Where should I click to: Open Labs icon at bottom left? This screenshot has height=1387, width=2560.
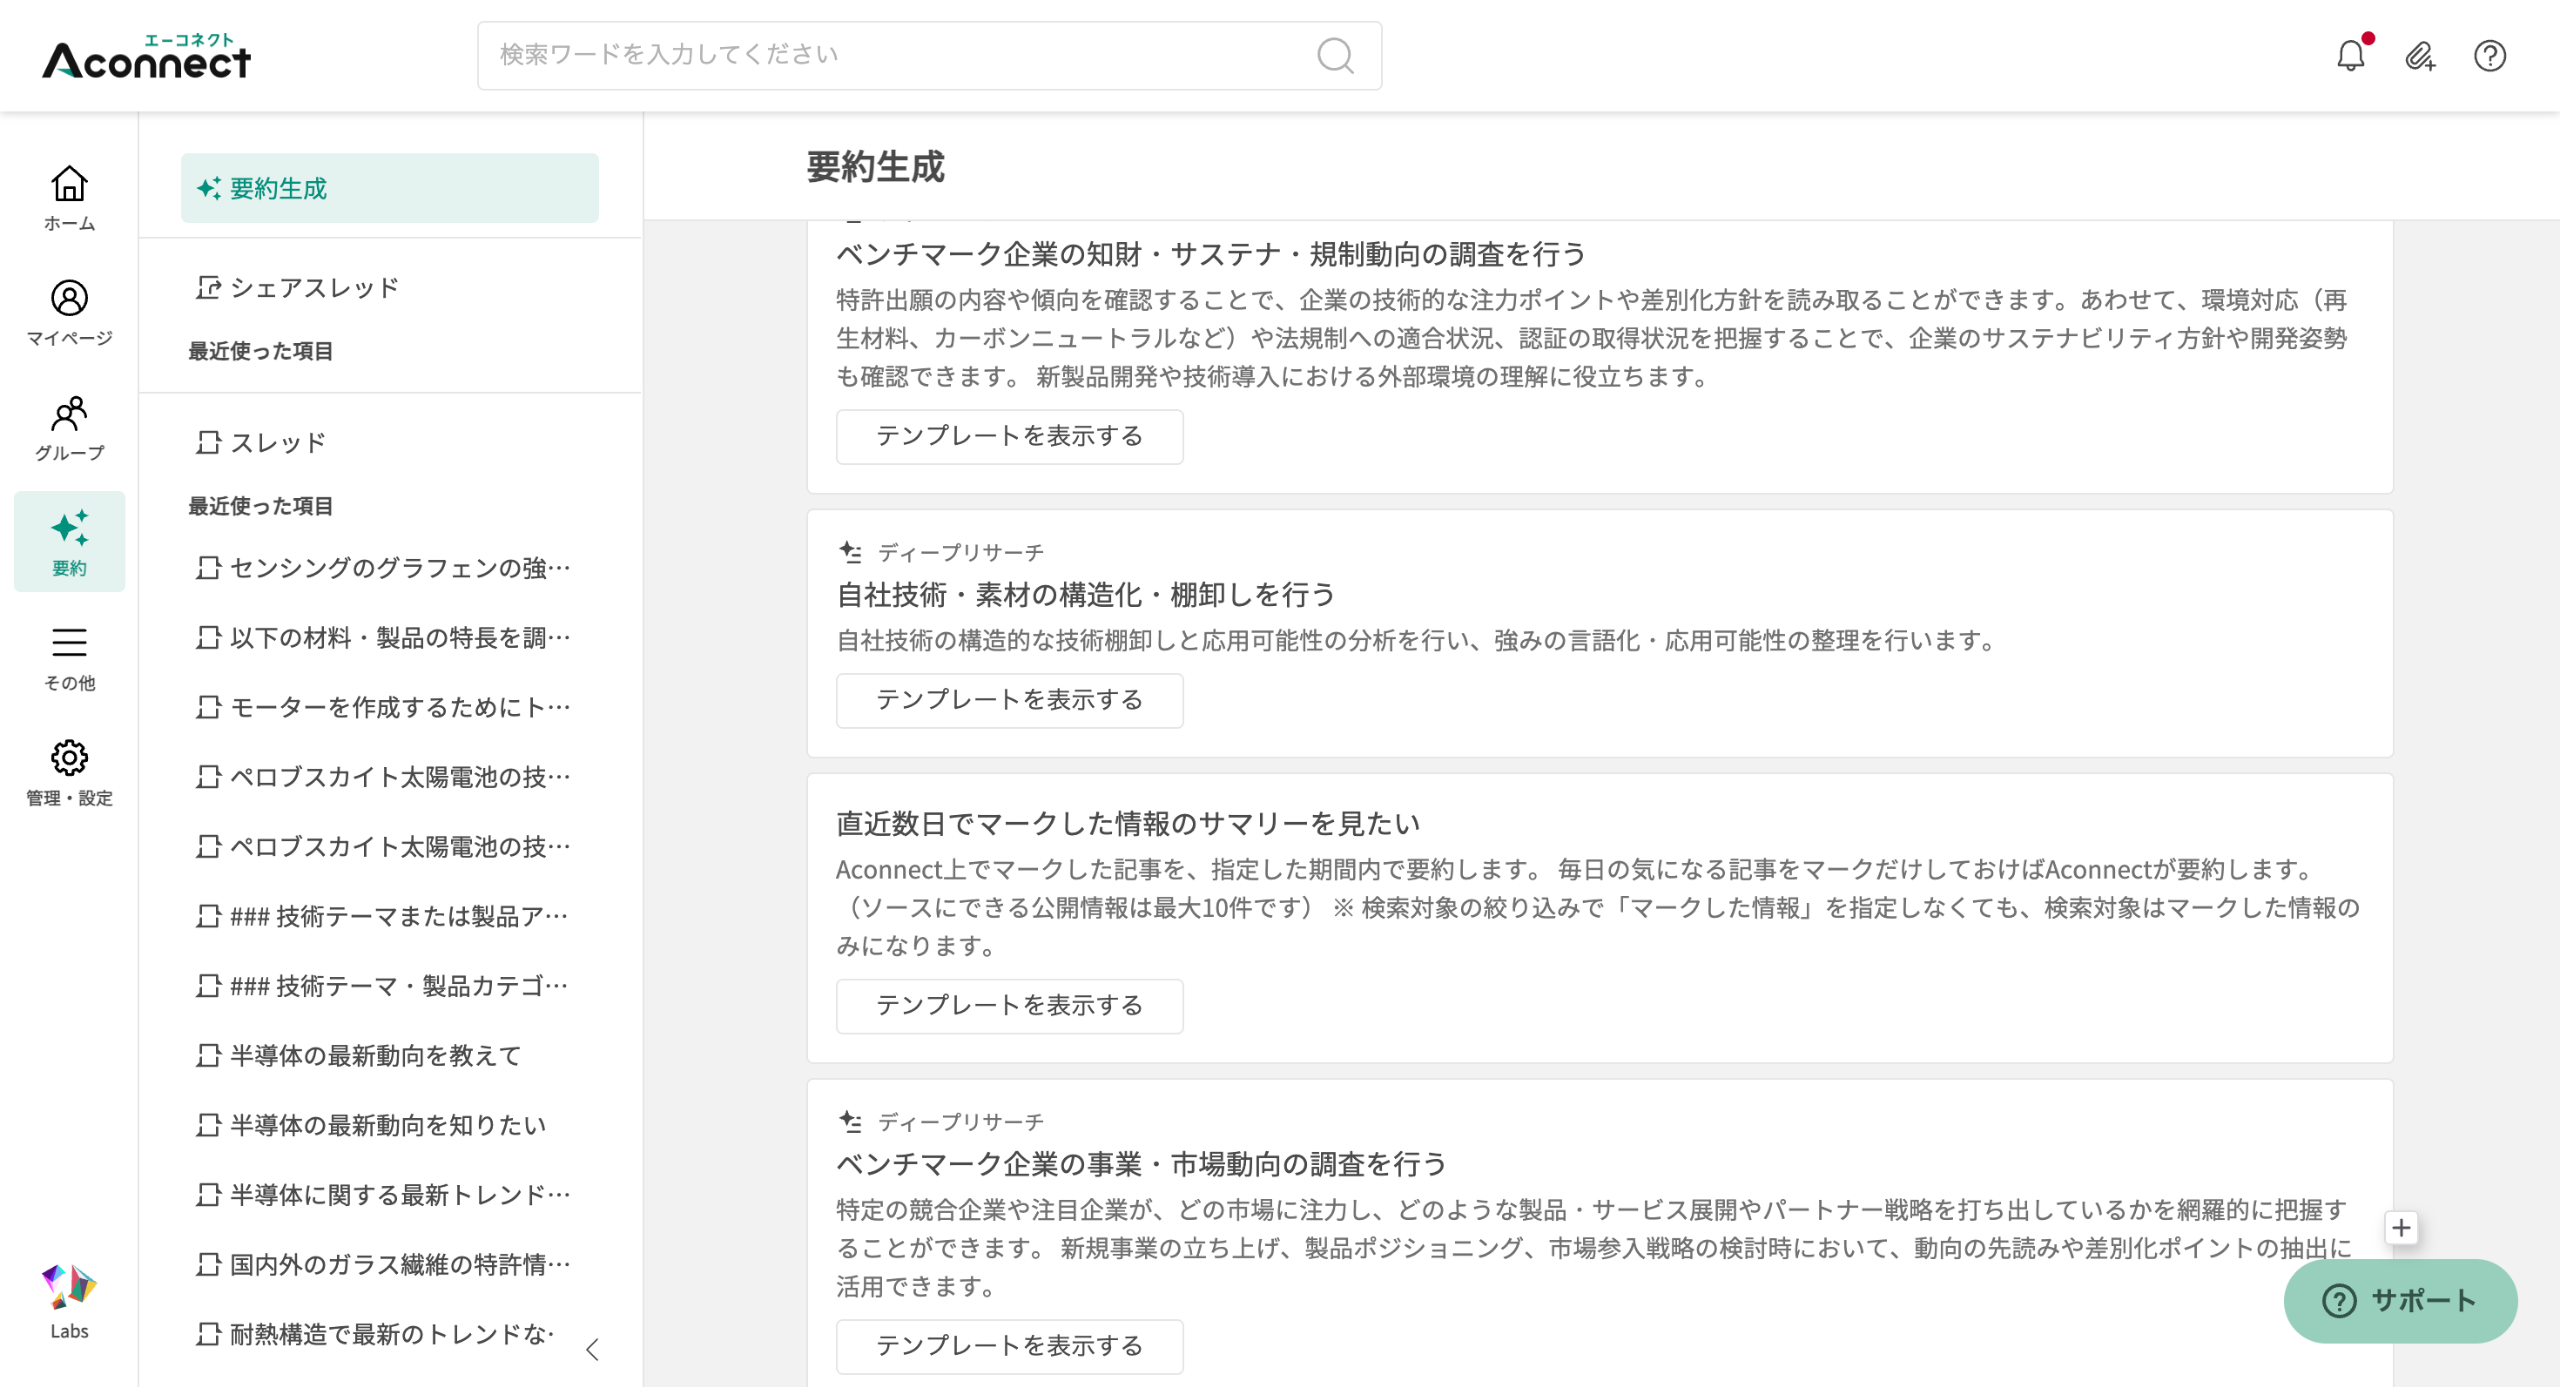click(69, 1301)
